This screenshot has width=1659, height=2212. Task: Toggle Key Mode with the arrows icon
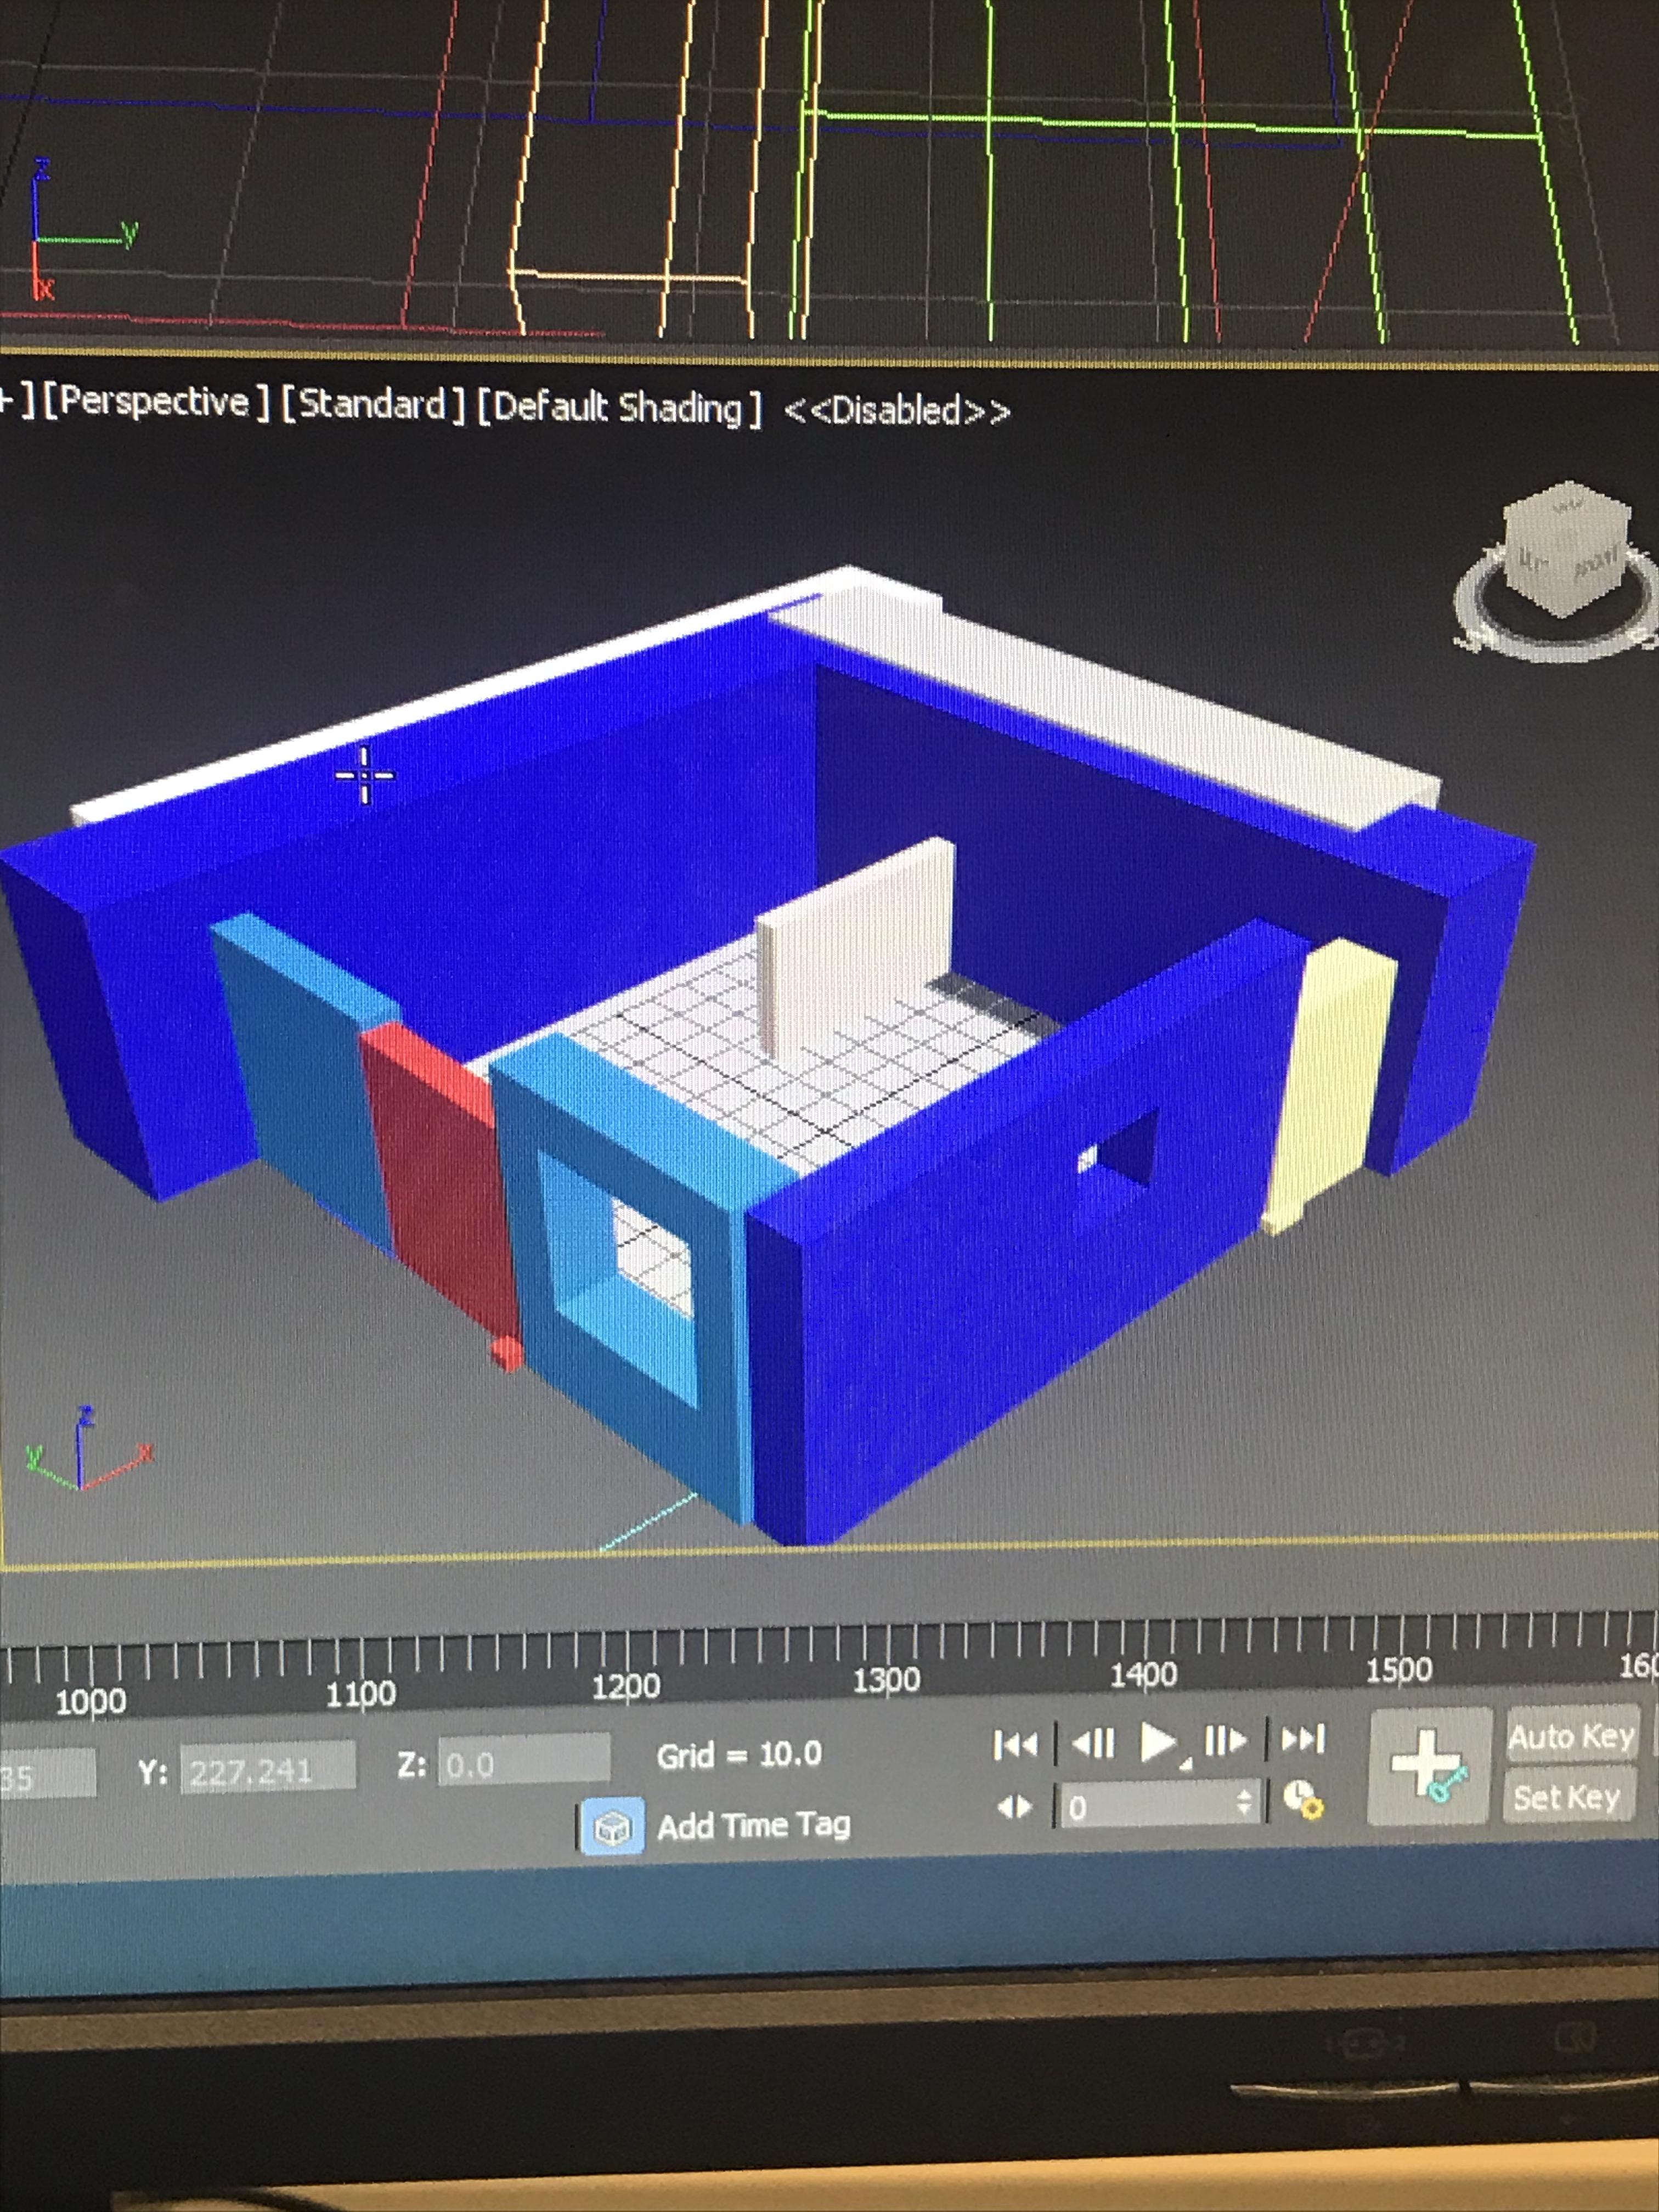tap(1015, 1807)
